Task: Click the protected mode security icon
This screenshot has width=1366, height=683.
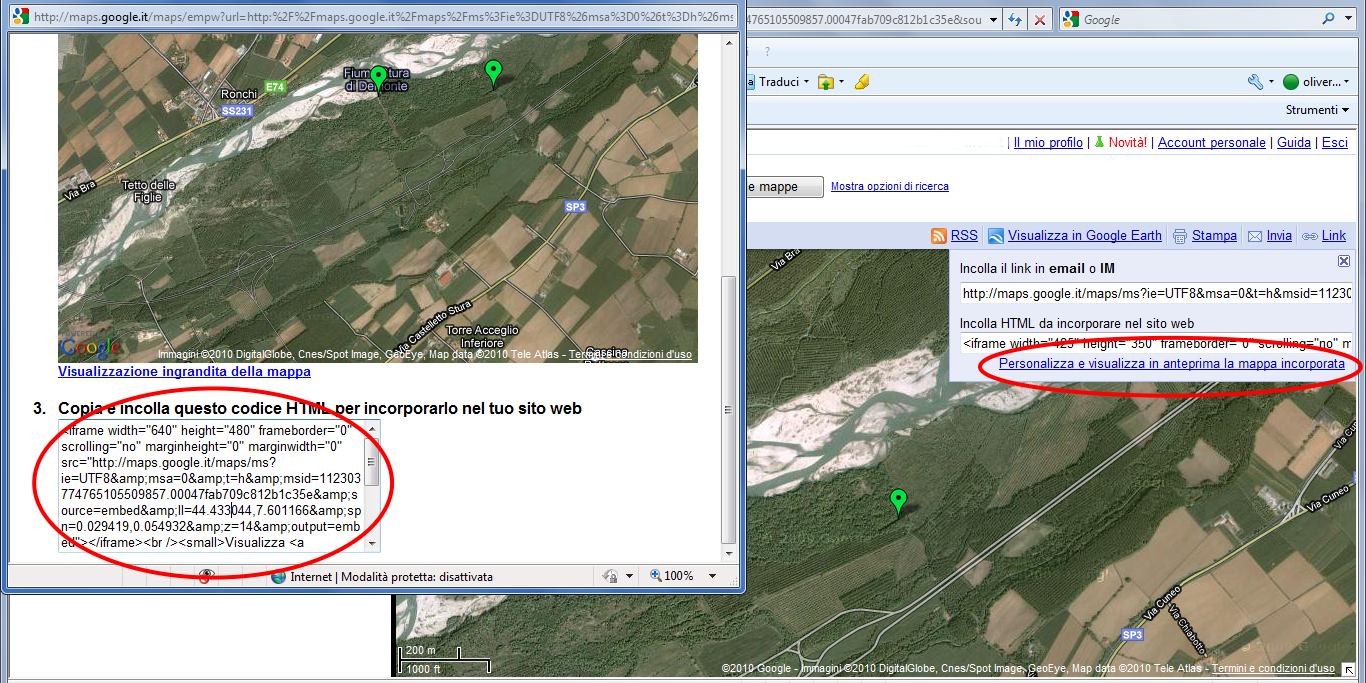Action: [611, 576]
